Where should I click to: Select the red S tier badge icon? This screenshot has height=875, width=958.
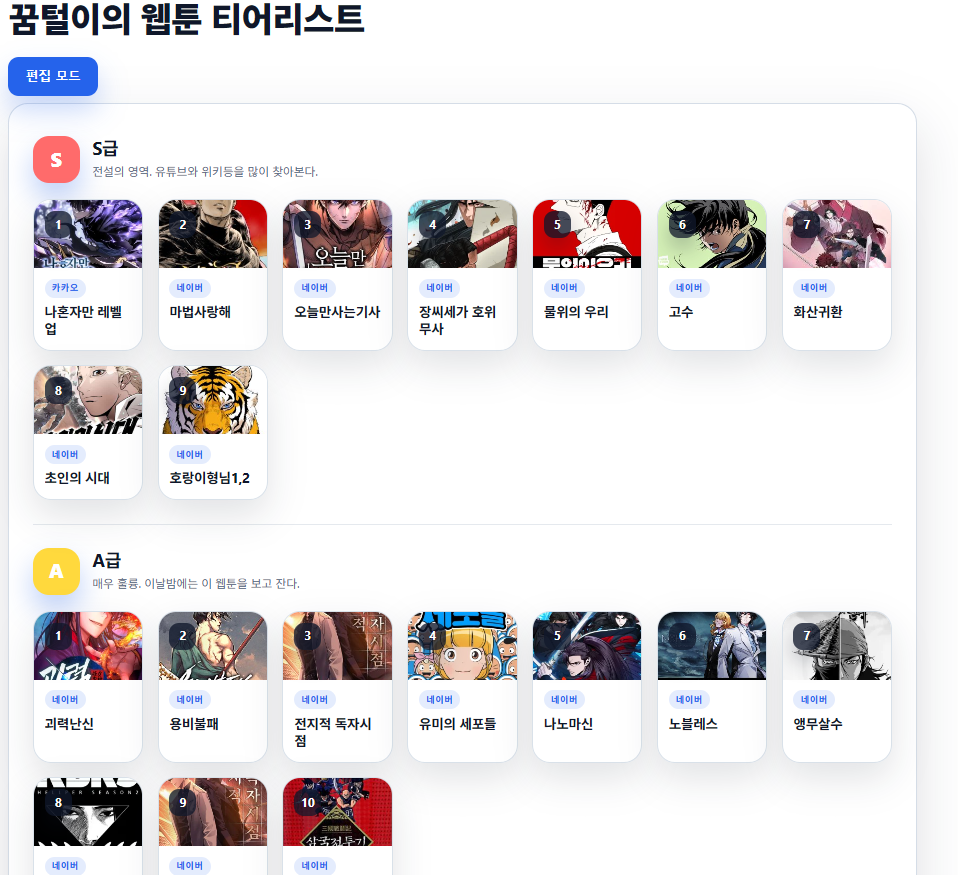[x=56, y=159]
